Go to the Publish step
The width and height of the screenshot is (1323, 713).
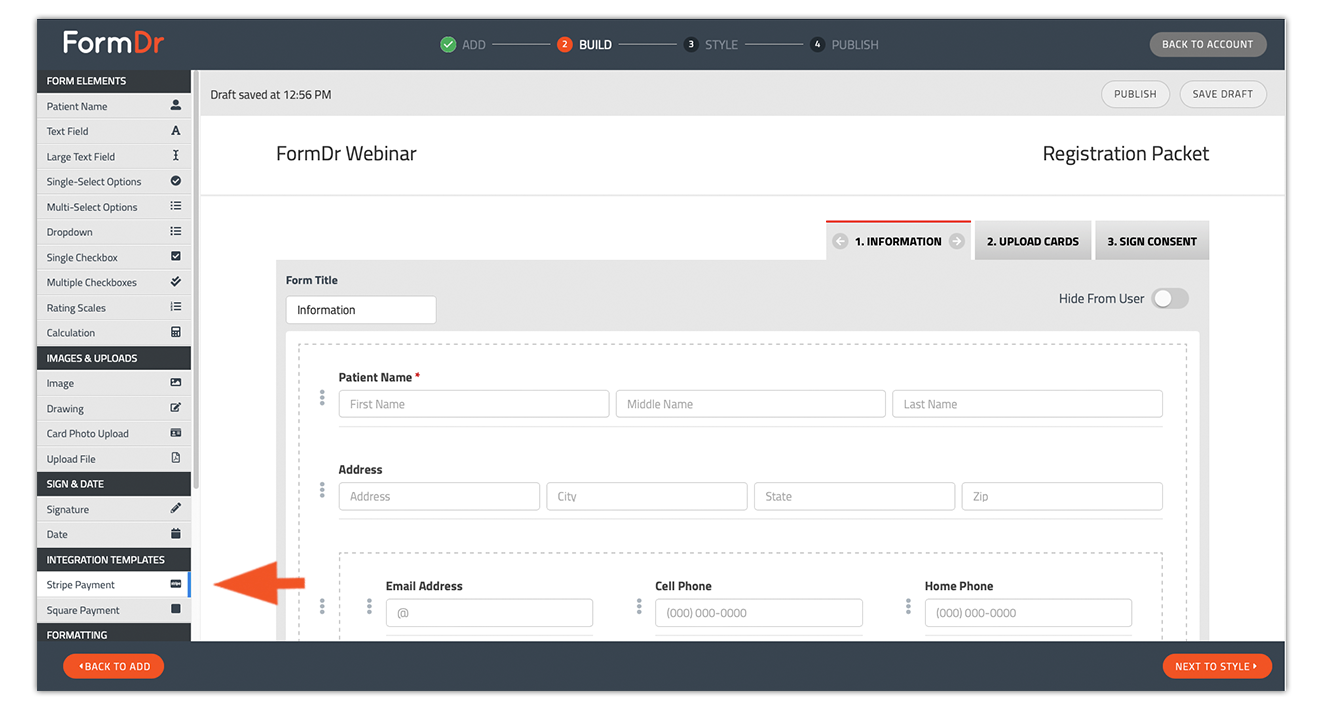pos(845,45)
